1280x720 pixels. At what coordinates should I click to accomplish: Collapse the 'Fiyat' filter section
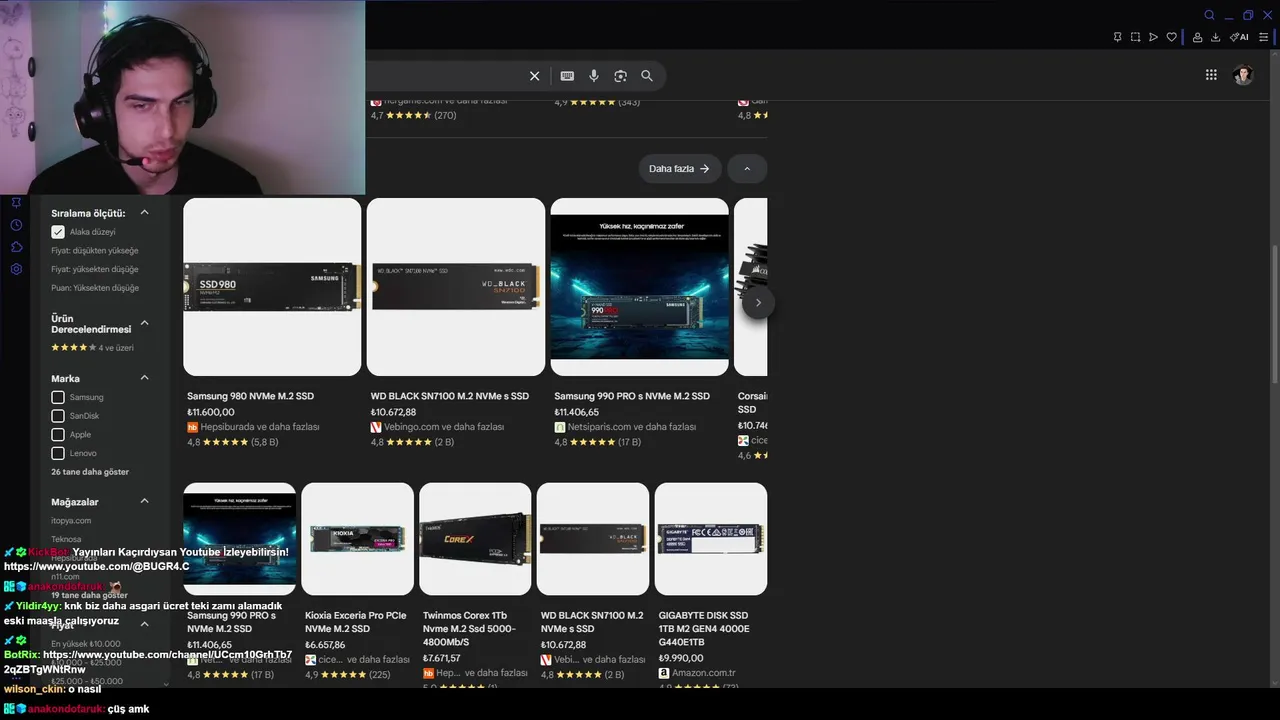(144, 624)
